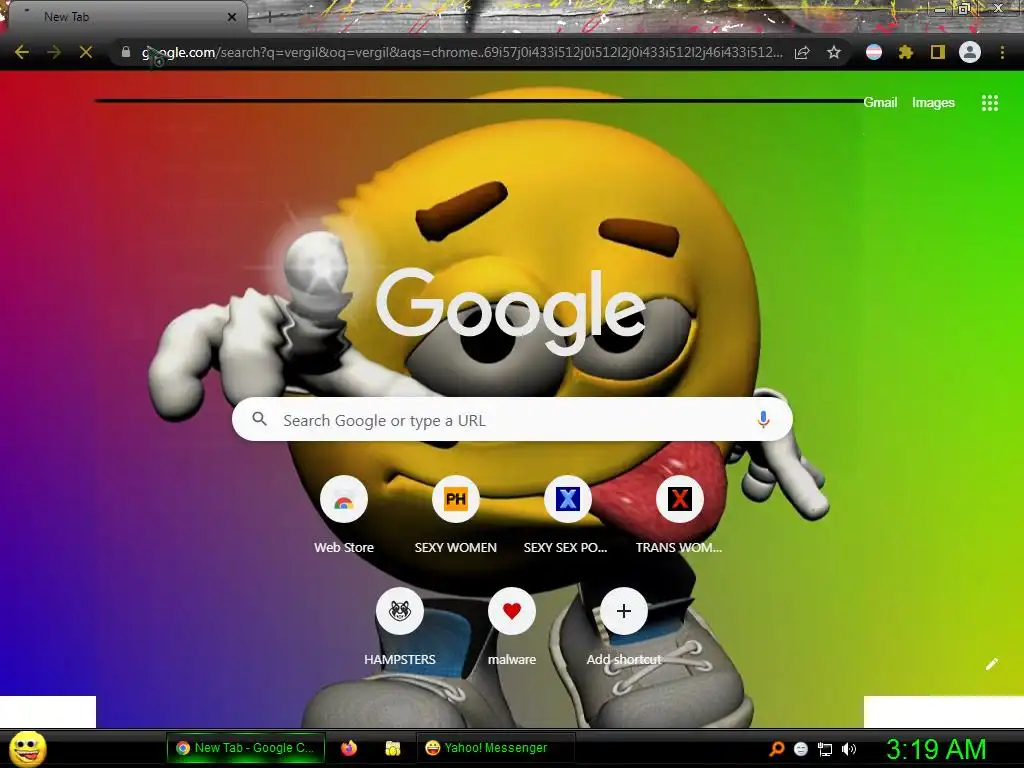Screen dimensions: 1024x768
Task: Open the Google apps grid
Action: pos(990,103)
